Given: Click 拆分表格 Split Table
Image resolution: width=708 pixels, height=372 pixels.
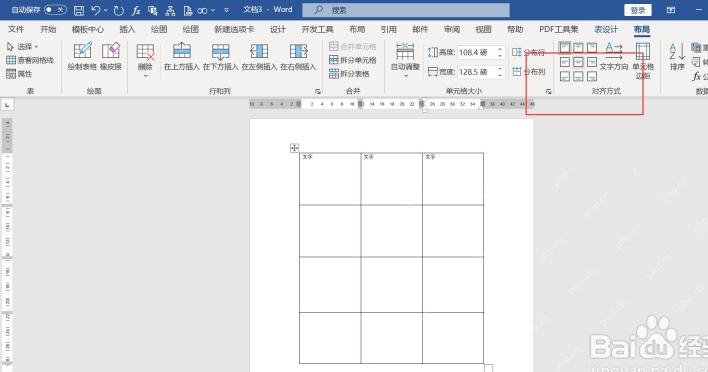Looking at the screenshot, I should 349,74.
